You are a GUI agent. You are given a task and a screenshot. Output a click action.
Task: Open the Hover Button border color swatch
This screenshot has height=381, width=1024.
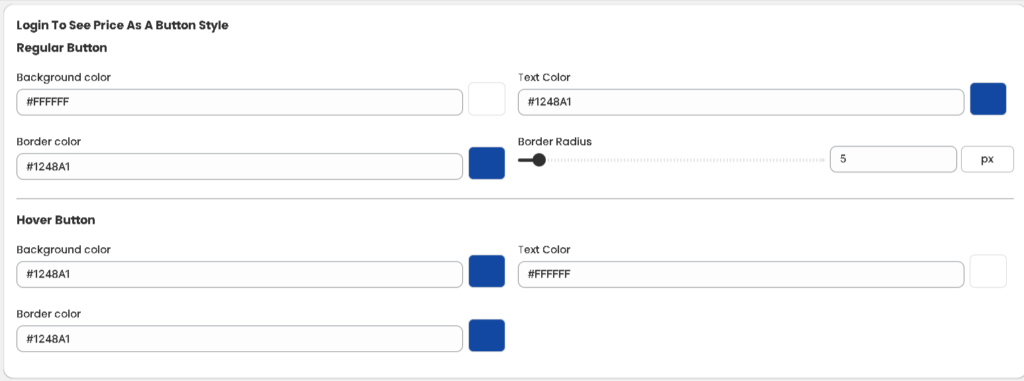[x=487, y=335]
